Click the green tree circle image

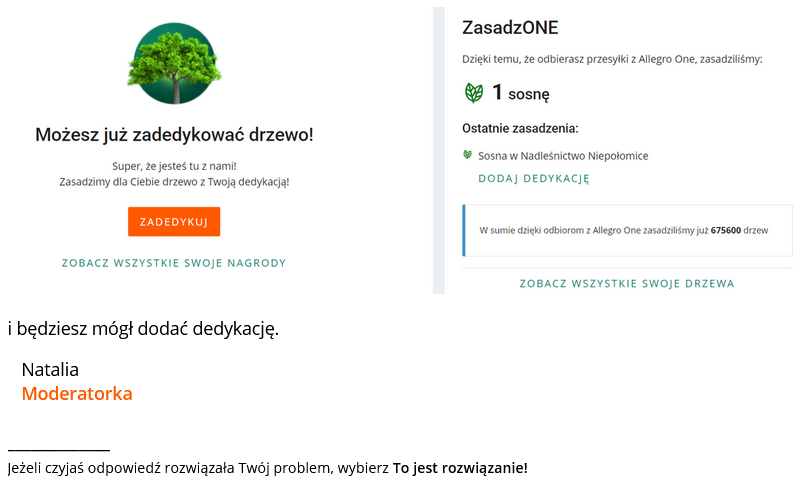(174, 65)
